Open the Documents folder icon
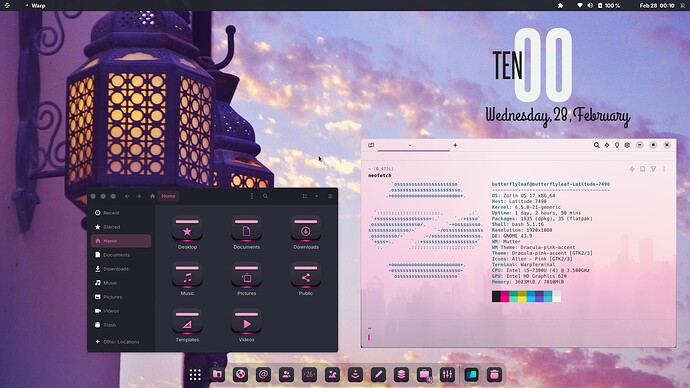 (246, 229)
